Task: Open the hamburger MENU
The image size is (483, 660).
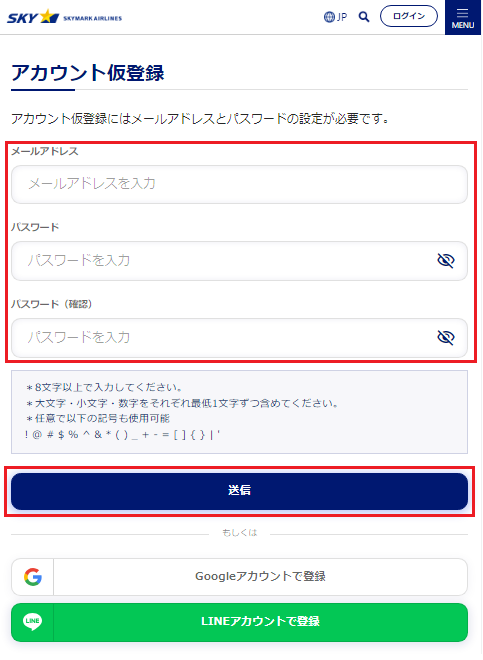Action: [x=463, y=18]
